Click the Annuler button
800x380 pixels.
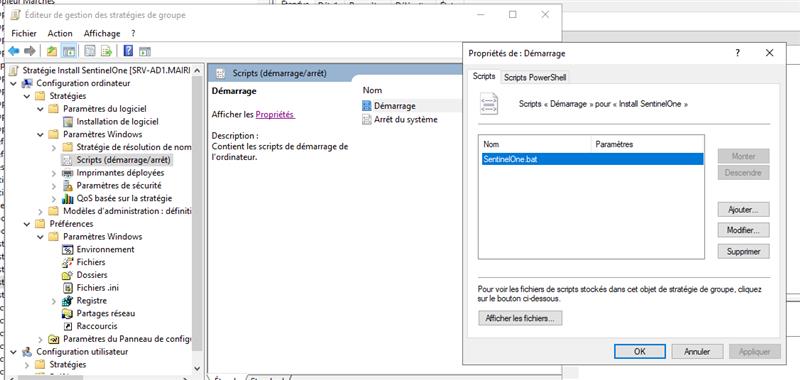click(x=697, y=351)
